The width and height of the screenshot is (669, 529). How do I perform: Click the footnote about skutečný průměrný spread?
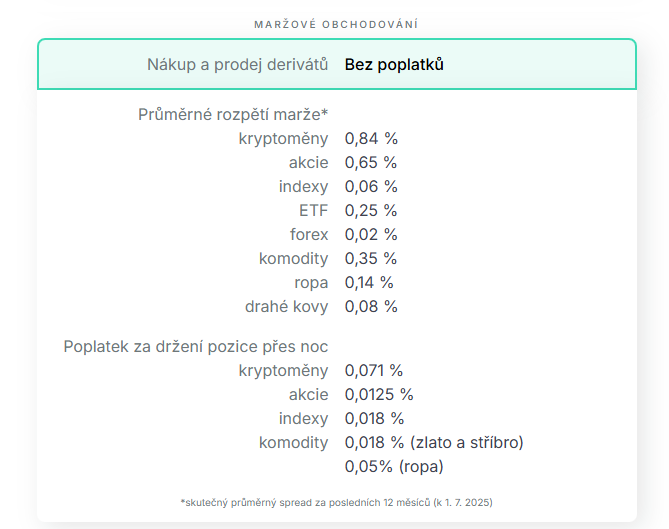click(336, 501)
